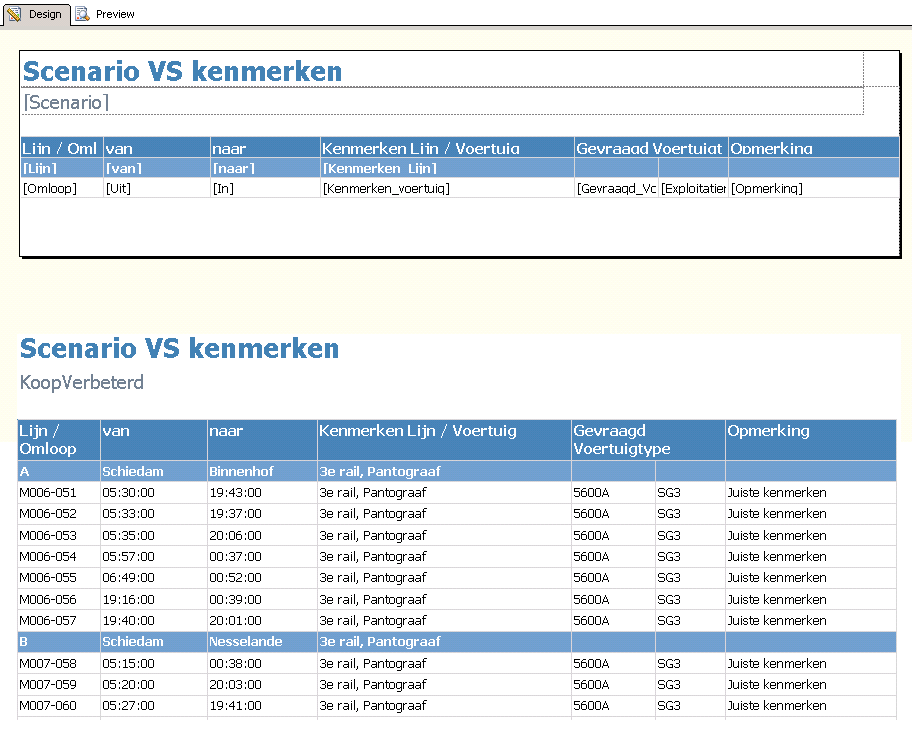This screenshot has width=913, height=734.
Task: Click the Design tab pencil icon
Action: point(15,14)
